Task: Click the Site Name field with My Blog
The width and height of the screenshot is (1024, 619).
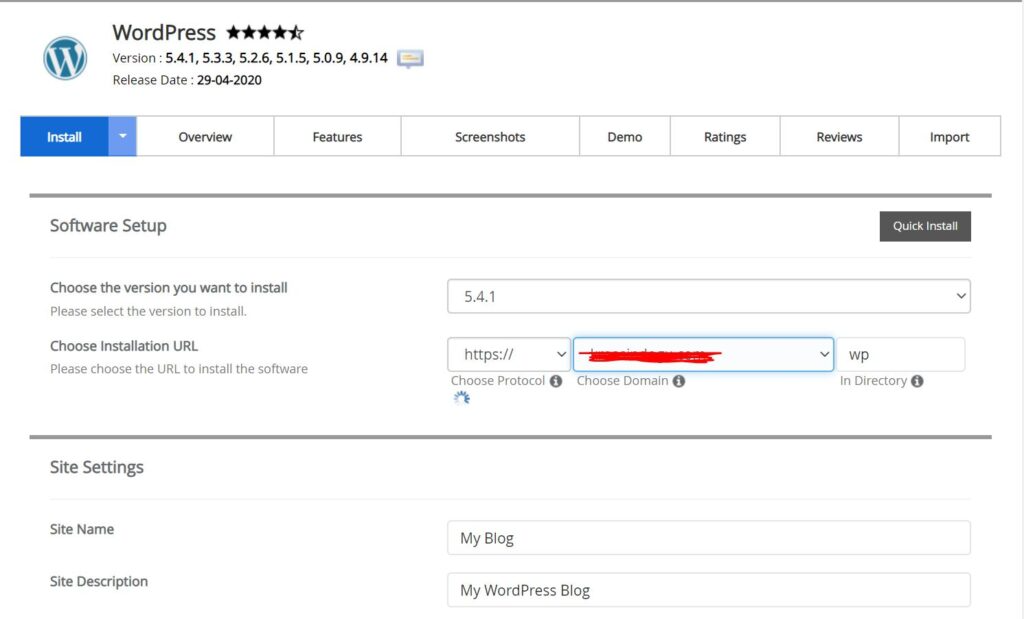Action: (x=709, y=538)
